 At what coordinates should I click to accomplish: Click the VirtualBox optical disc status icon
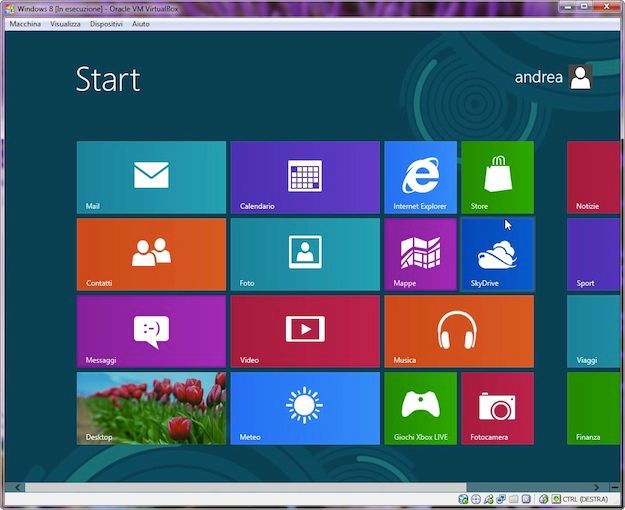pos(476,499)
